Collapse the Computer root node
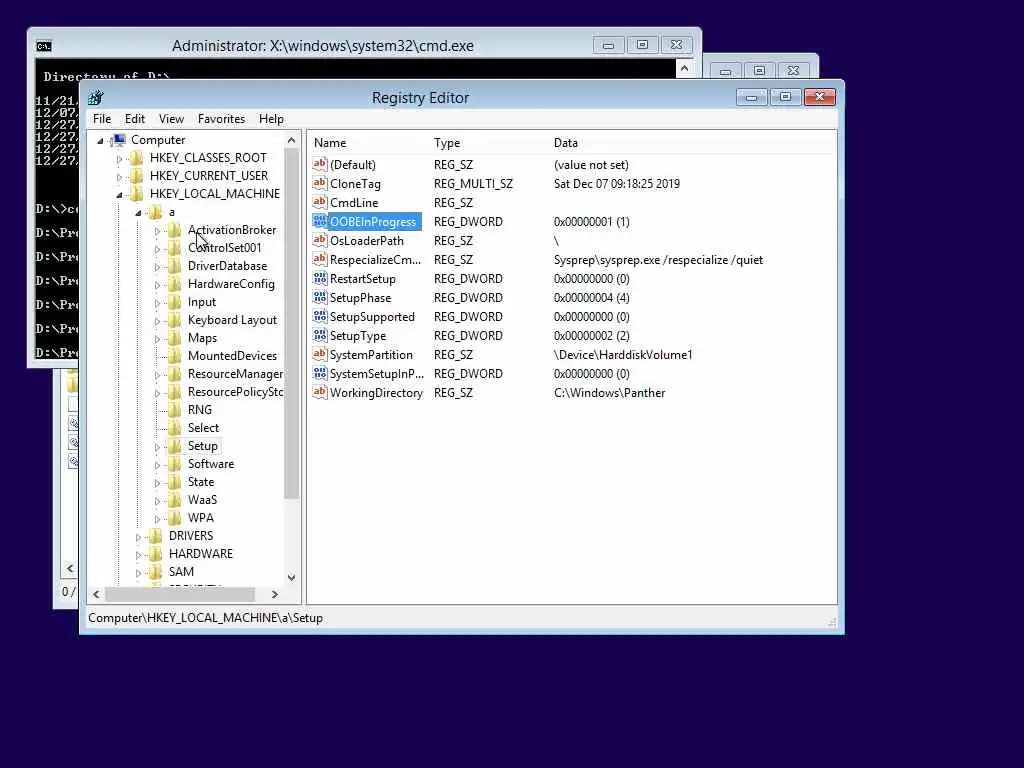The image size is (1024, 768). 100,140
